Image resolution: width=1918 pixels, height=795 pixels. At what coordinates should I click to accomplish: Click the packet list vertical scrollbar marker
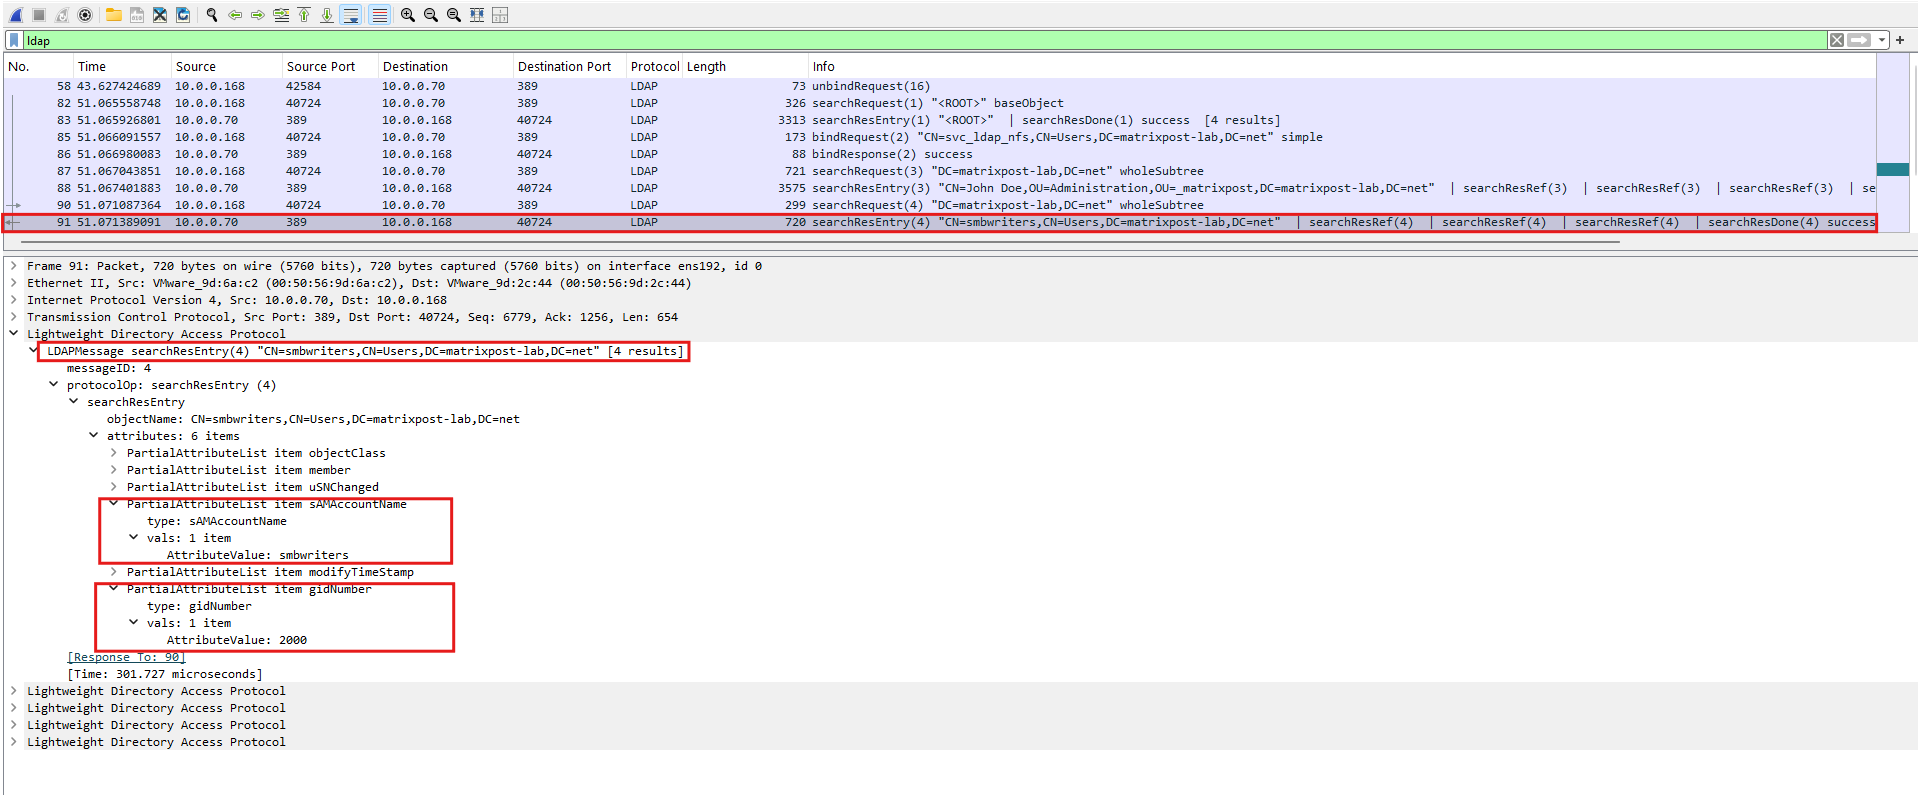tap(1893, 170)
